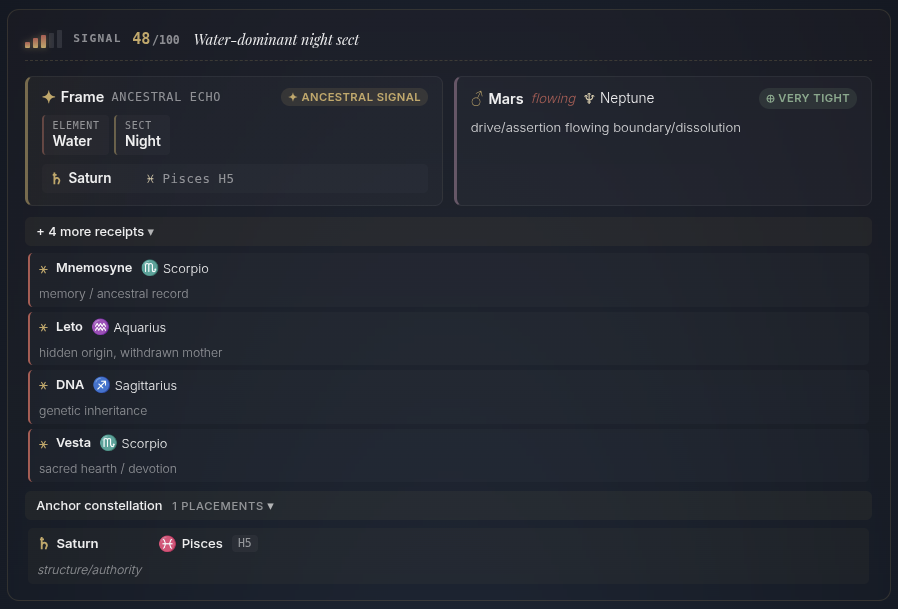Click the Aquarius label
The image size is (898, 609).
tap(140, 328)
